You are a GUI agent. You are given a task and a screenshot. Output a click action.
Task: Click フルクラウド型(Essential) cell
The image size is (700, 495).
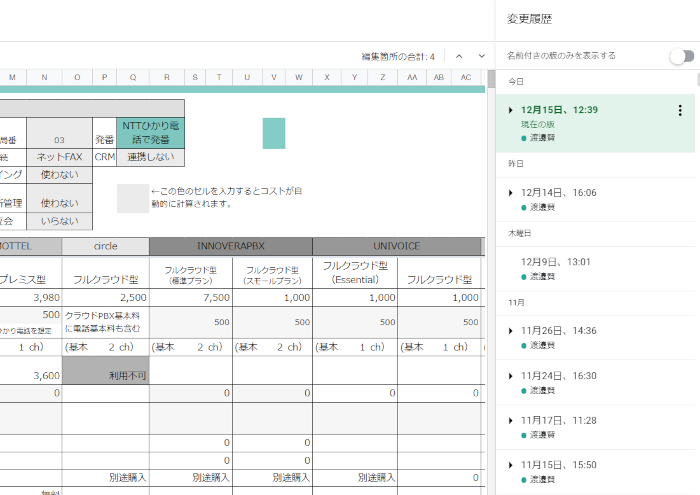click(x=355, y=272)
